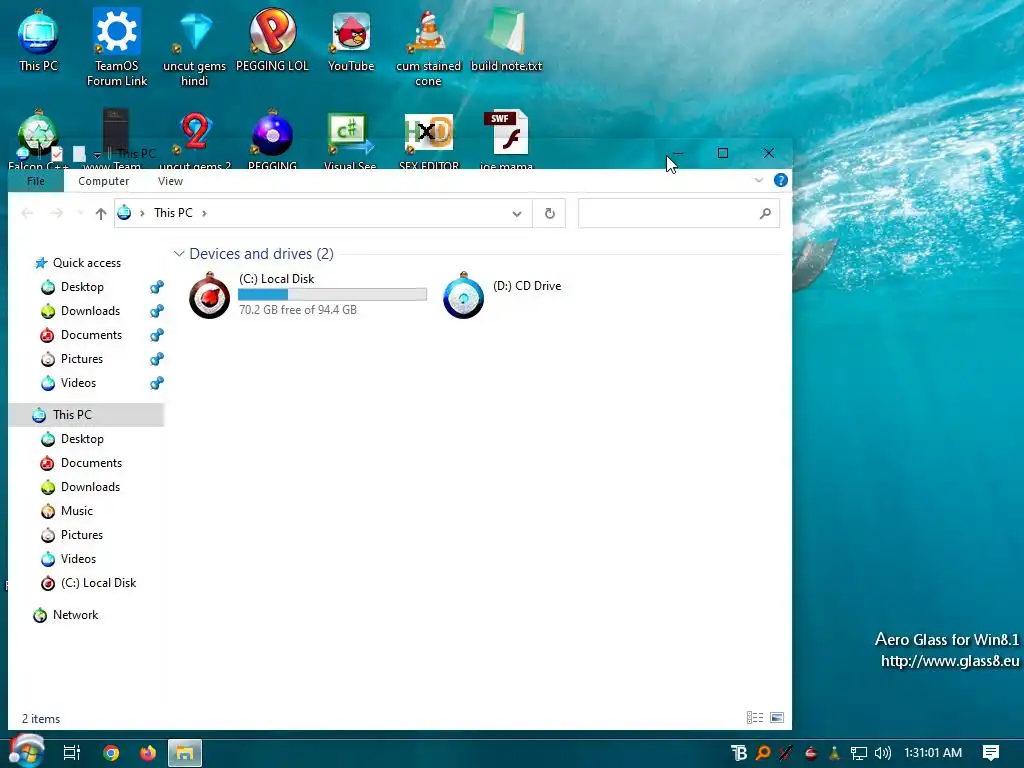The image size is (1024, 768).
Task: Go back with the Back arrow
Action: (27, 213)
